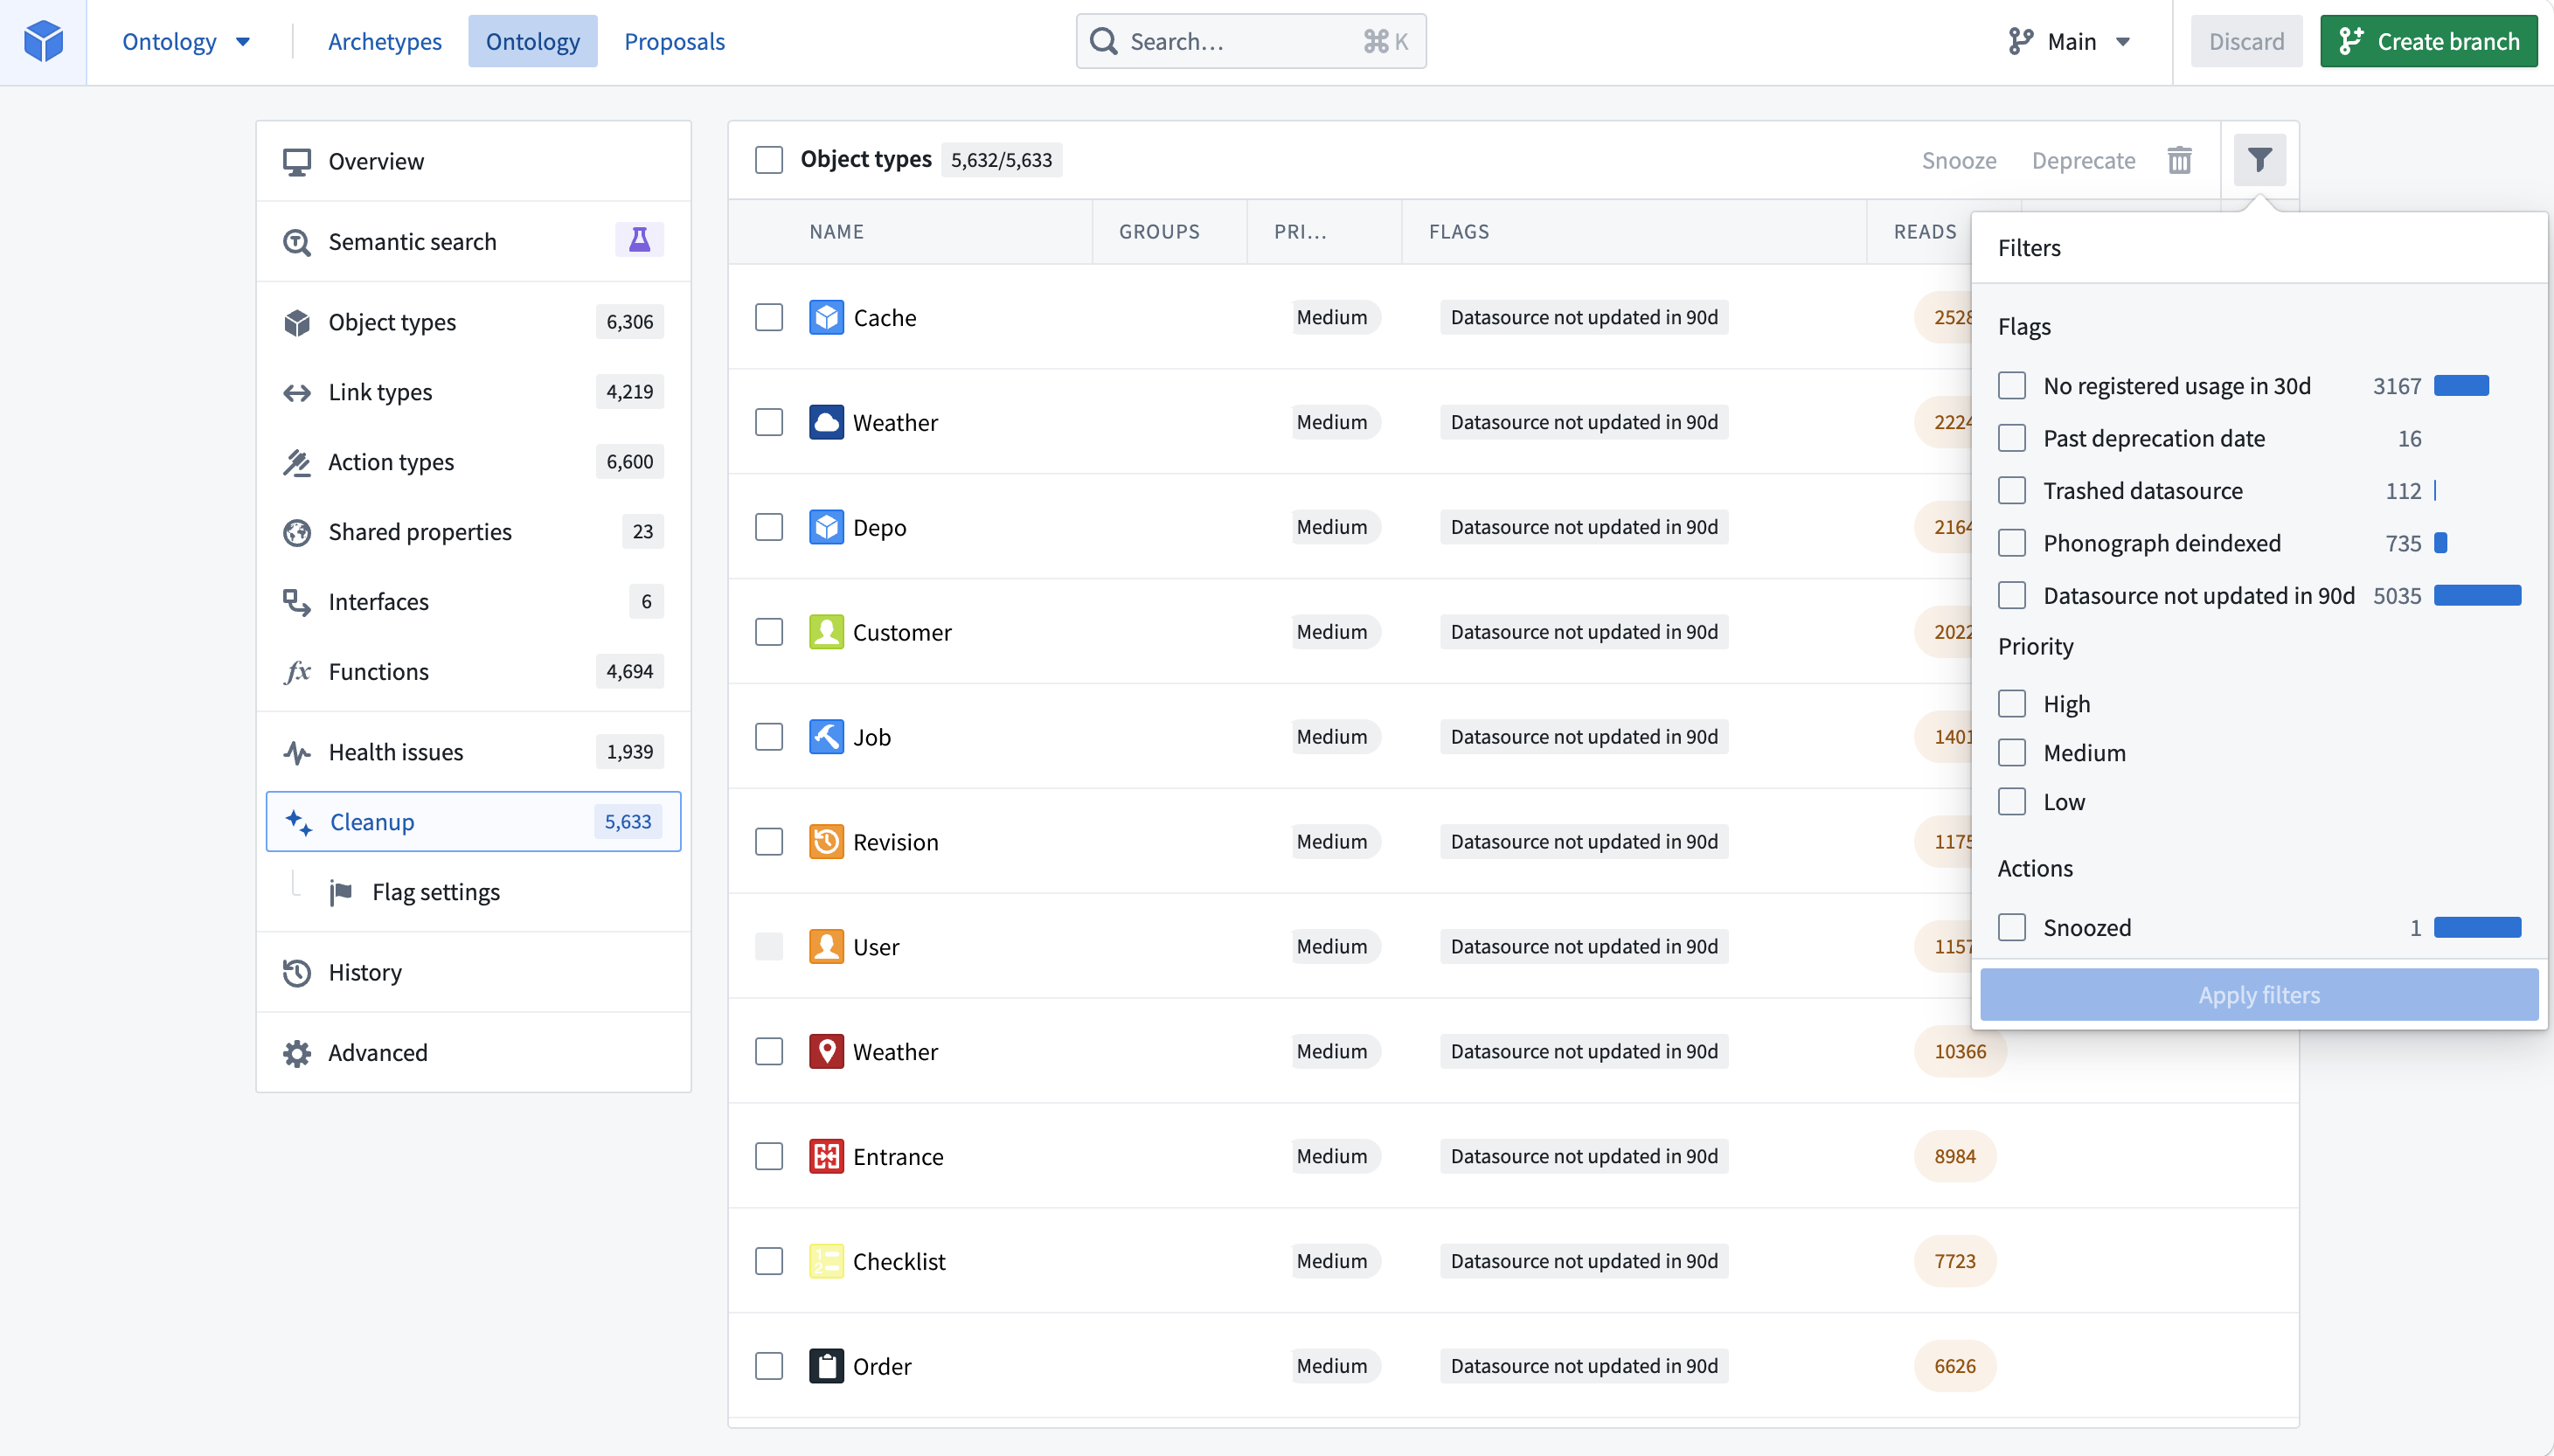Toggle the Snoozed actions filter
The width and height of the screenshot is (2554, 1456).
[2011, 928]
